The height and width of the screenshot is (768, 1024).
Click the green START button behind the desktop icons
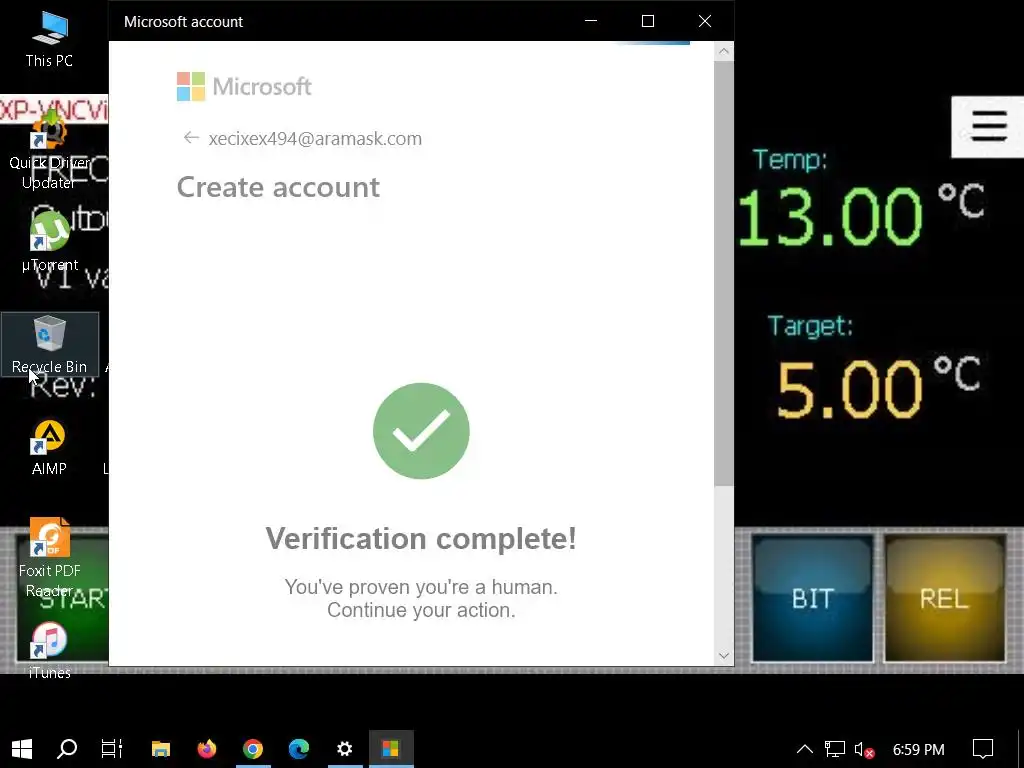coord(62,598)
